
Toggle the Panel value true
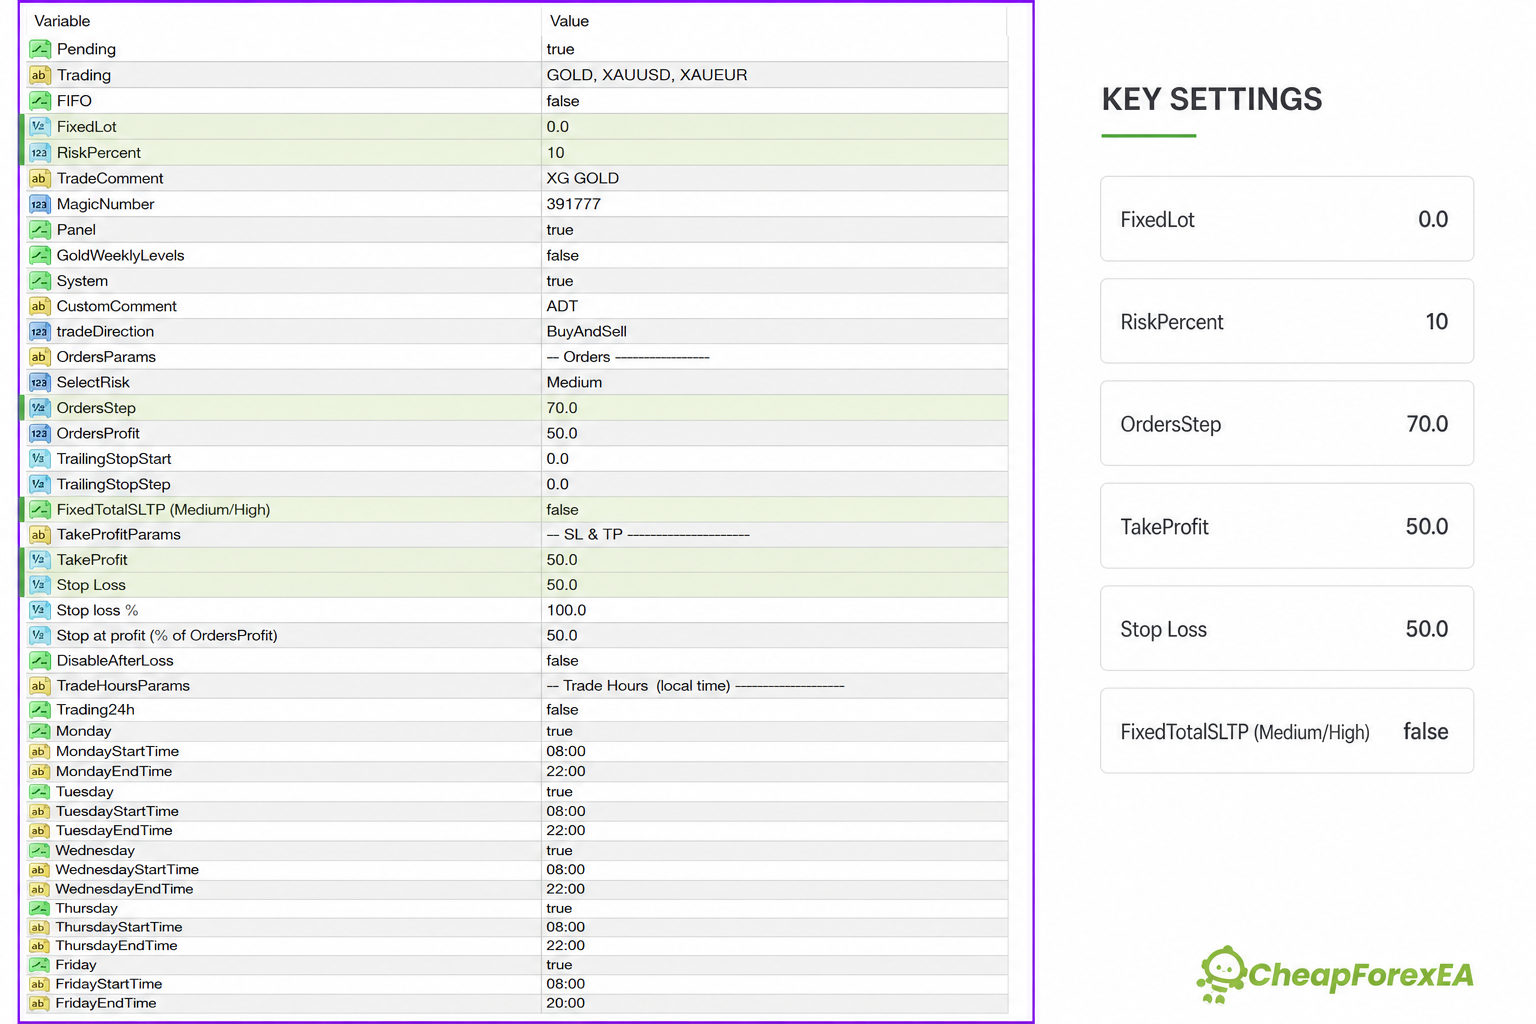click(774, 230)
